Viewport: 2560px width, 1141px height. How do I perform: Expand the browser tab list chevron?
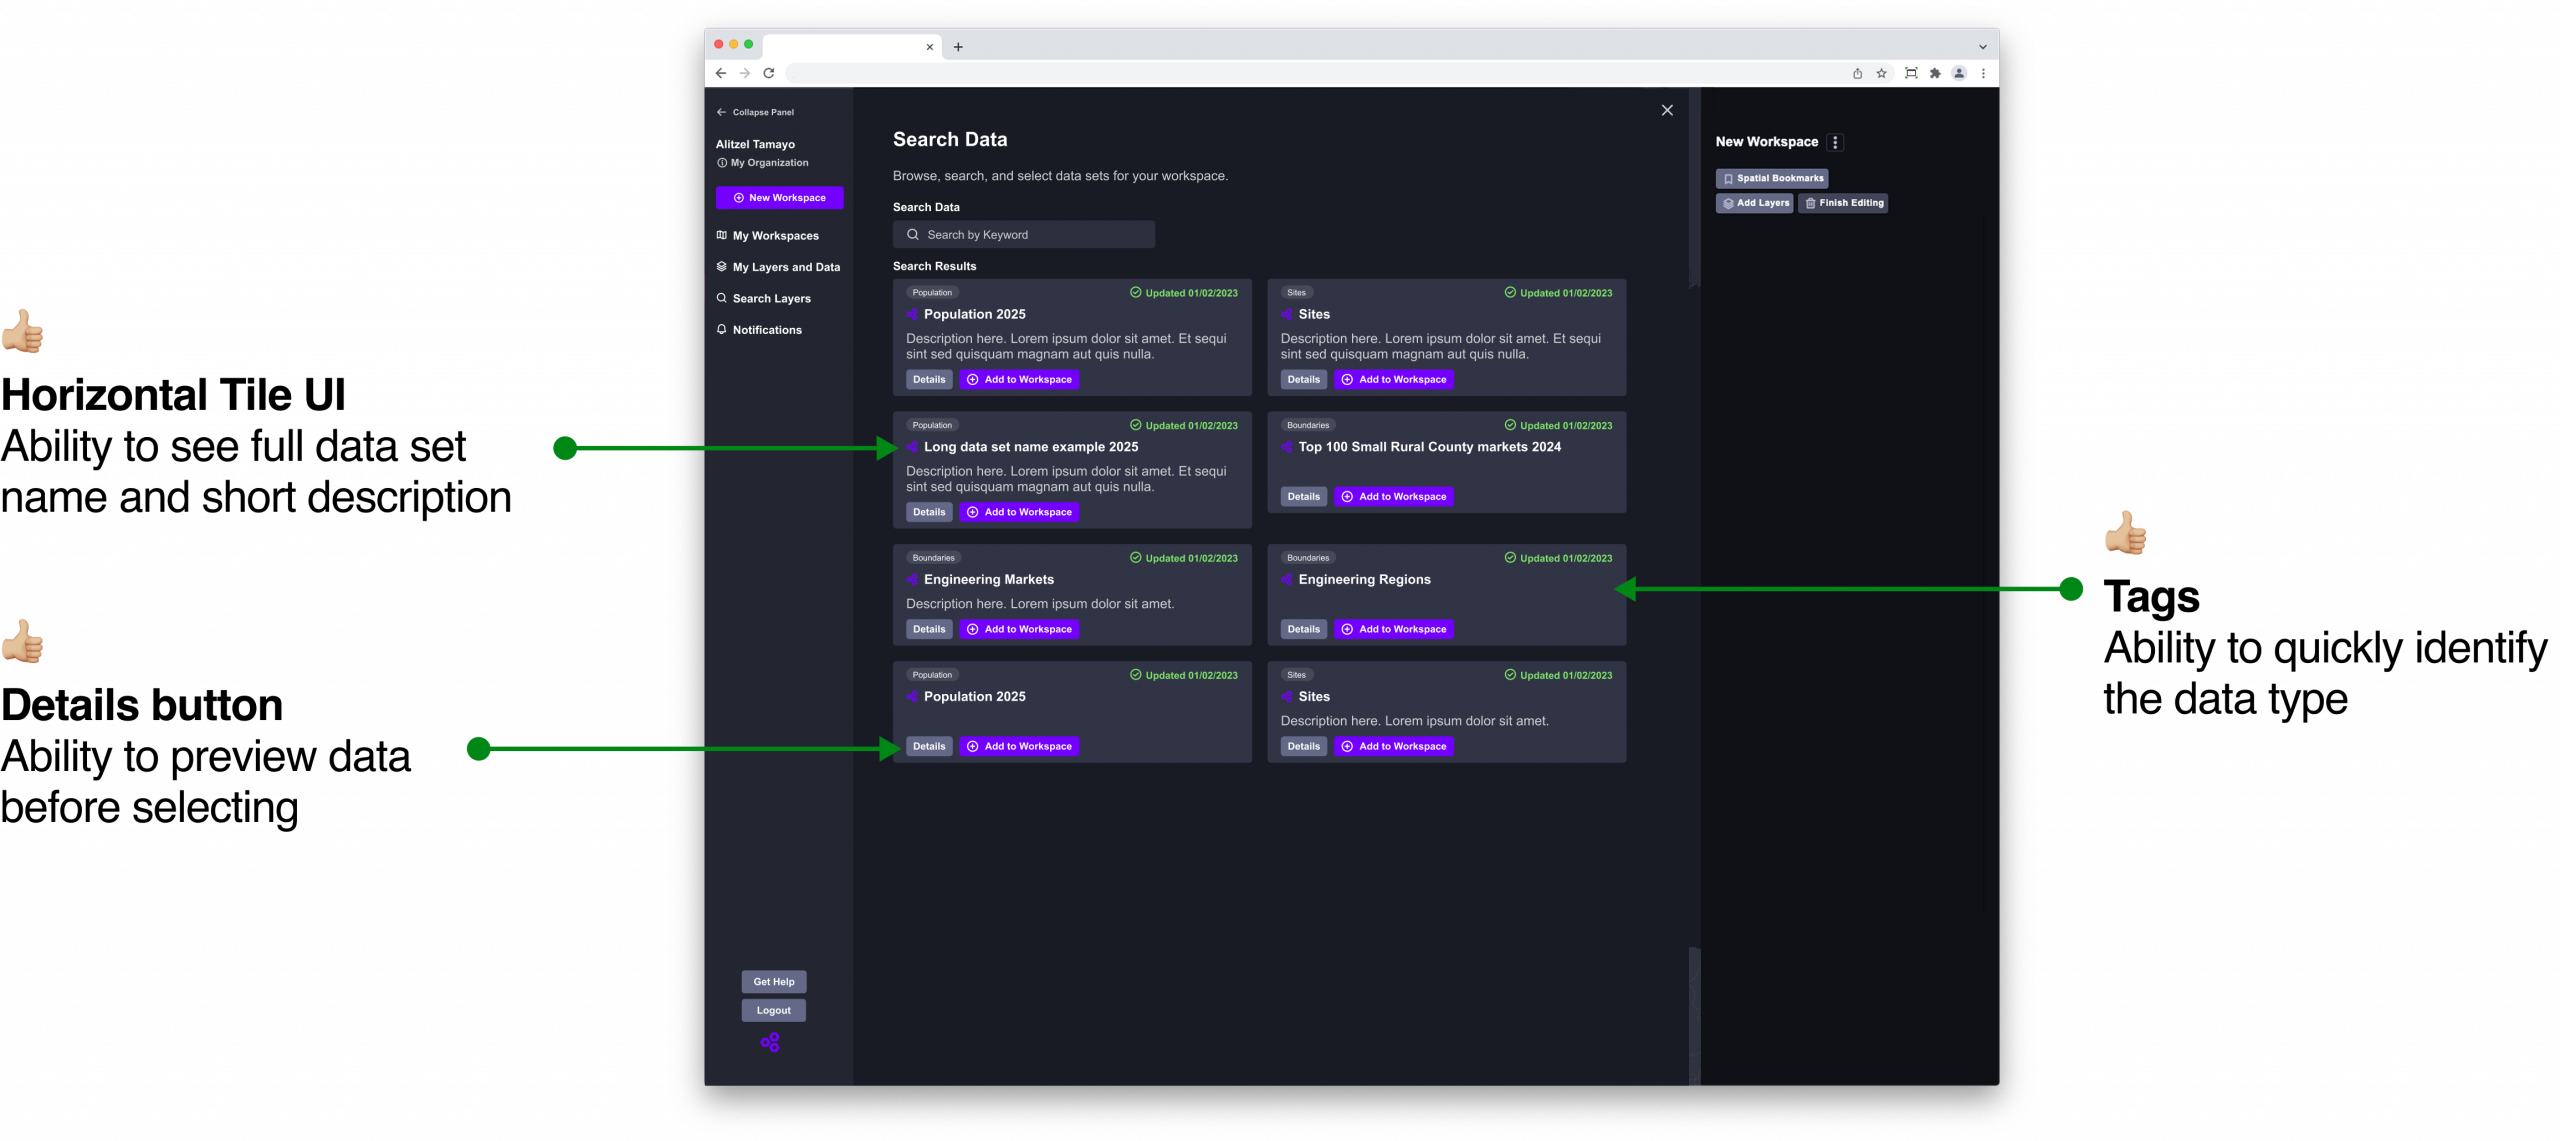coord(1982,47)
